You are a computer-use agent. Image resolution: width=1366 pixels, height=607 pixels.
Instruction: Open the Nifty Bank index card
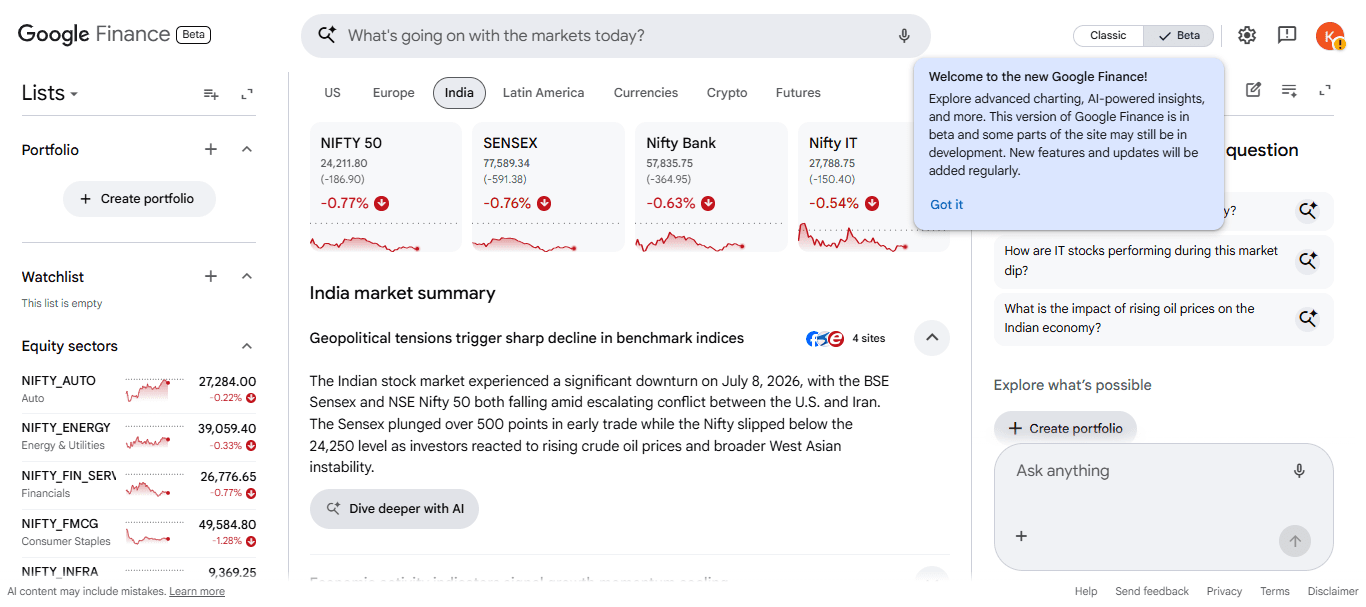[711, 187]
